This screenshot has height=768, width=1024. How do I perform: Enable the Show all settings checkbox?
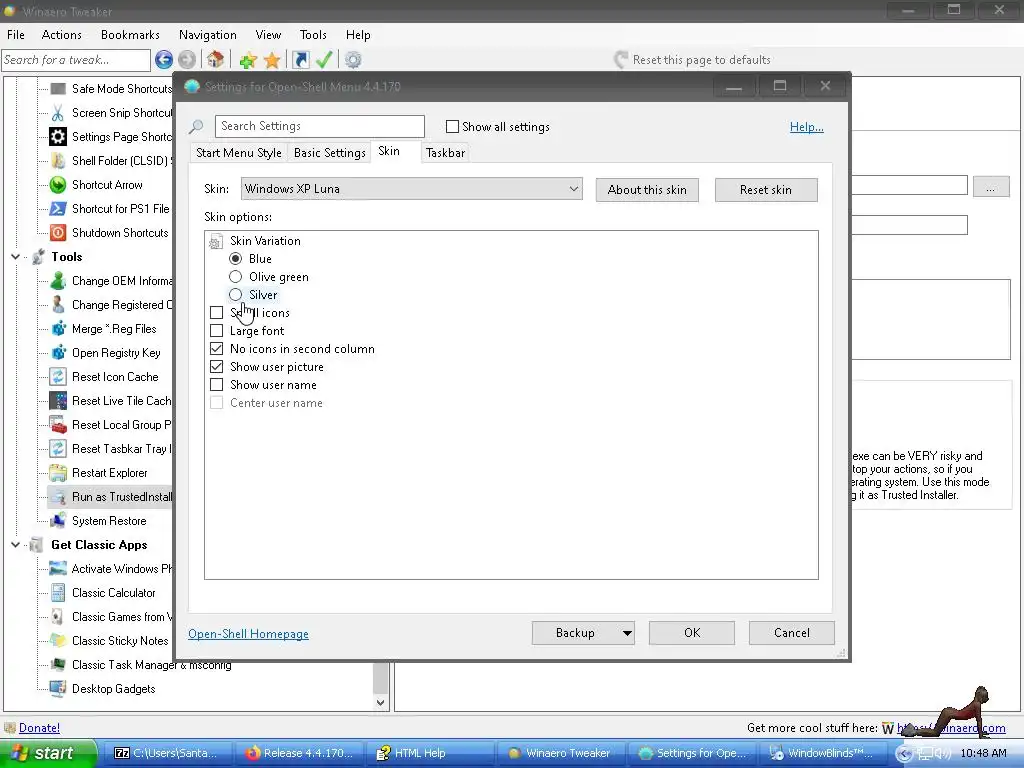click(x=452, y=127)
